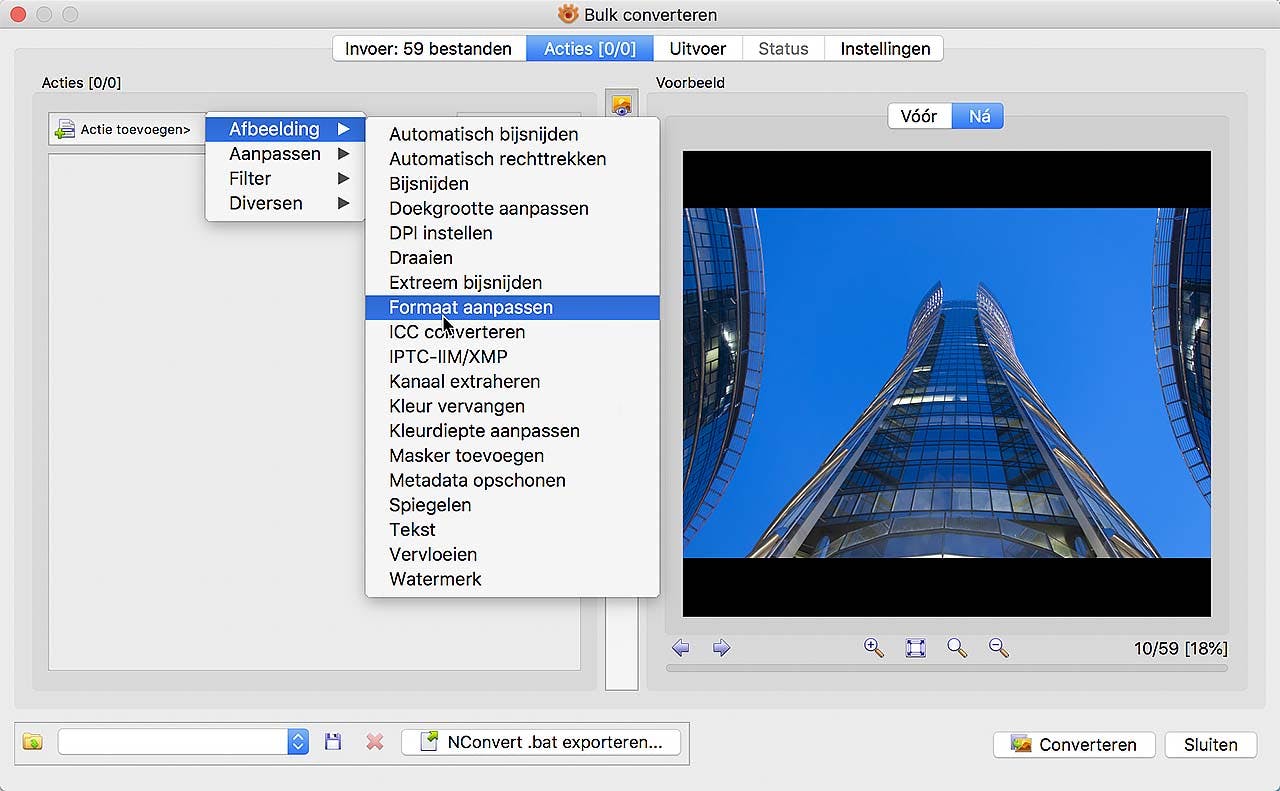Add the Kanaal extraheren action
1280x791 pixels.
click(512, 381)
